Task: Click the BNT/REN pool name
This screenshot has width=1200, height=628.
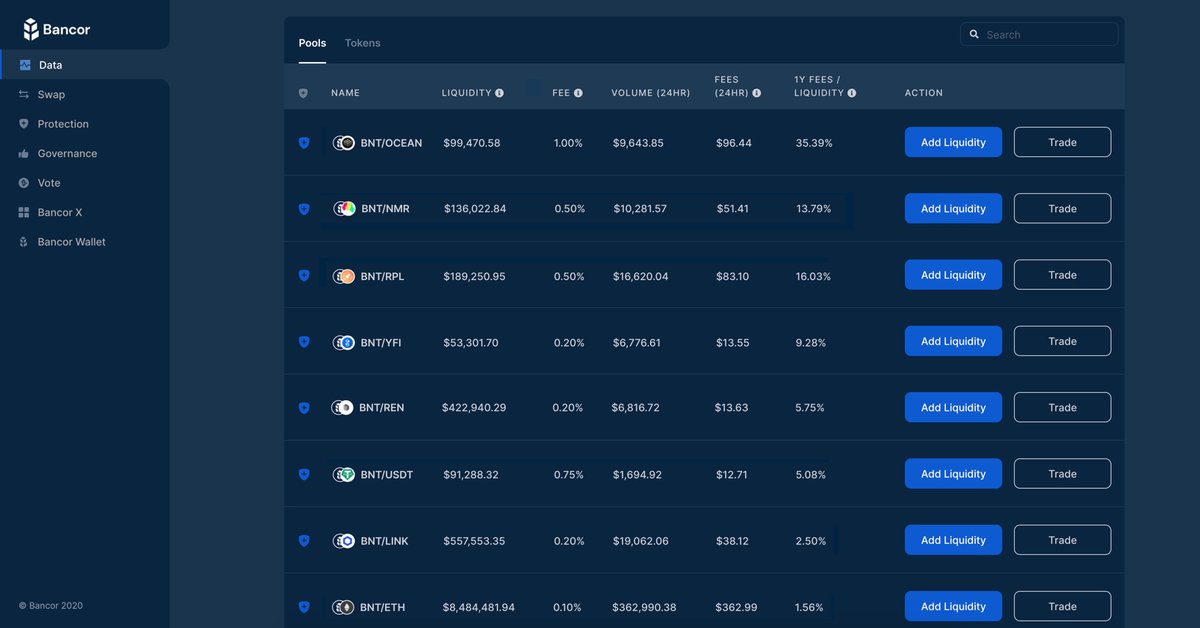Action: point(382,408)
